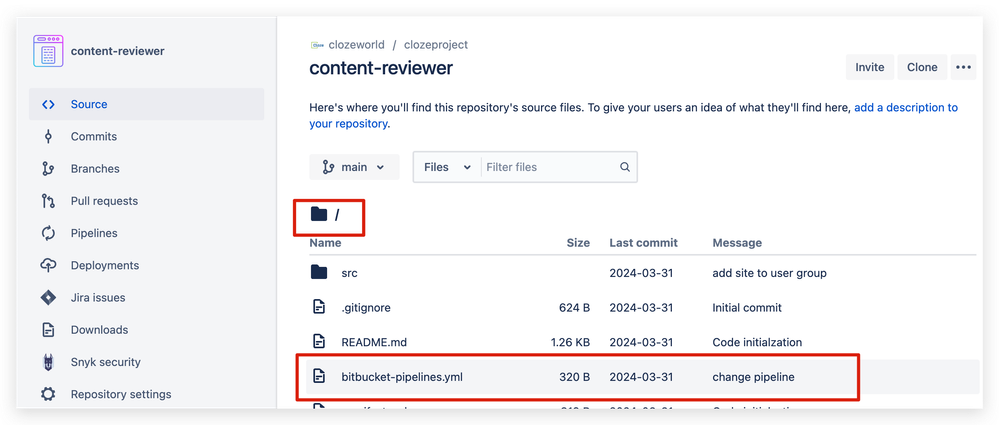Click the Pipelines circular arrows icon

(48, 233)
